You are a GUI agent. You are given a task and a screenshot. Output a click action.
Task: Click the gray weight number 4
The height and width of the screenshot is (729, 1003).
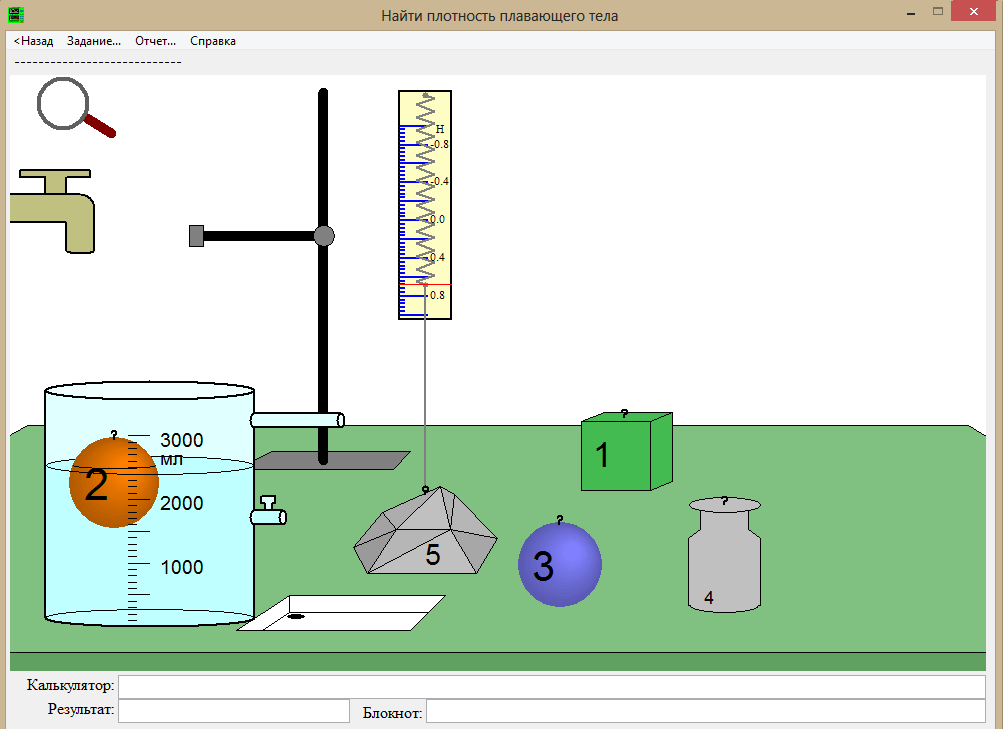pos(724,557)
